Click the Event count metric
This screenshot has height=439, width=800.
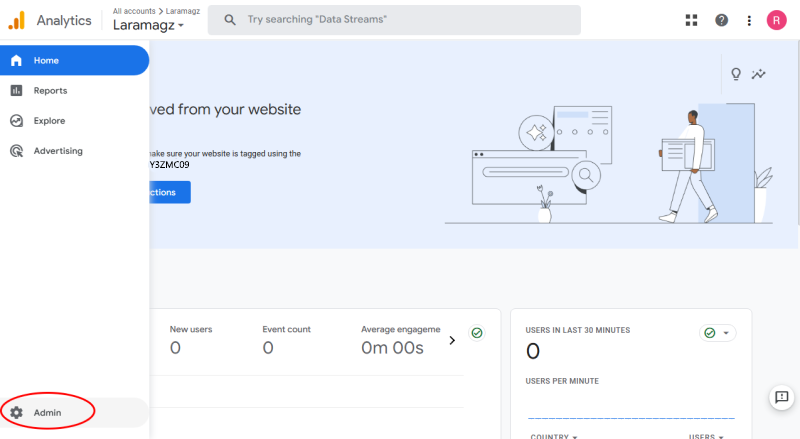pos(286,340)
